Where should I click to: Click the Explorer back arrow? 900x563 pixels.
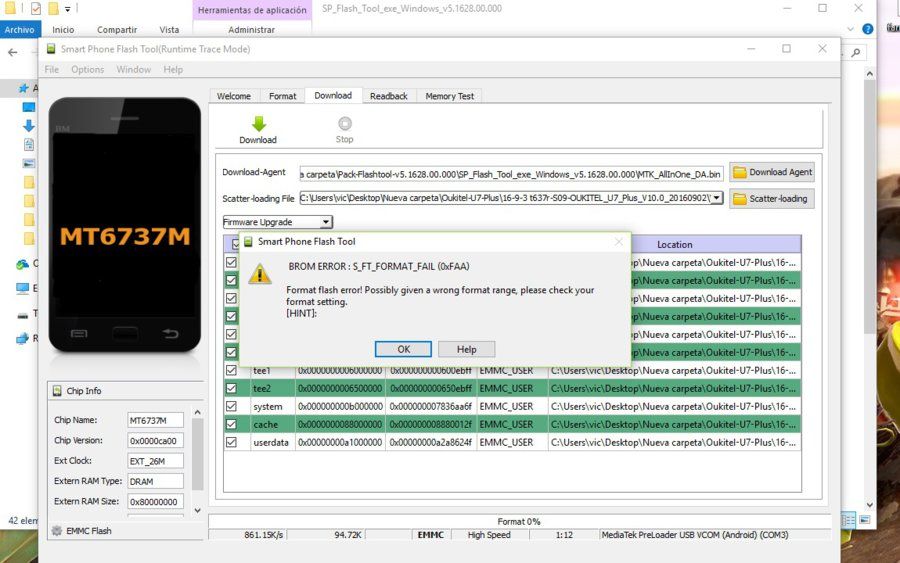[13, 52]
